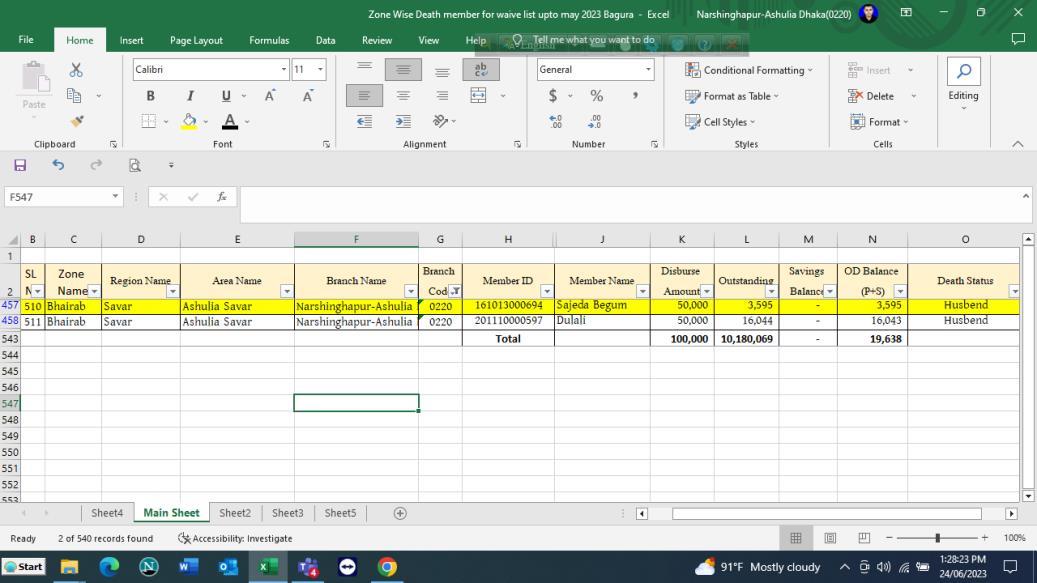The width and height of the screenshot is (1037, 583).
Task: Toggle Underline formatting
Action: (x=226, y=96)
